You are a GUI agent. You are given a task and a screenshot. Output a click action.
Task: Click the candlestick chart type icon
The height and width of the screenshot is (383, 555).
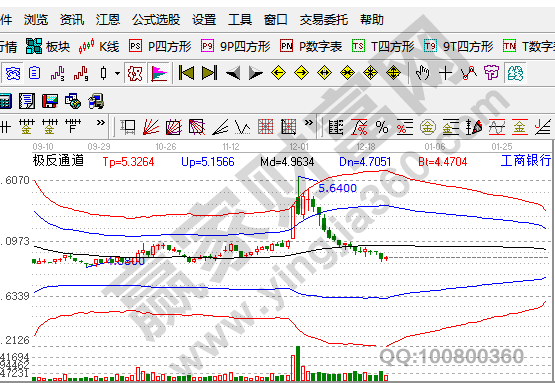(x=103, y=73)
